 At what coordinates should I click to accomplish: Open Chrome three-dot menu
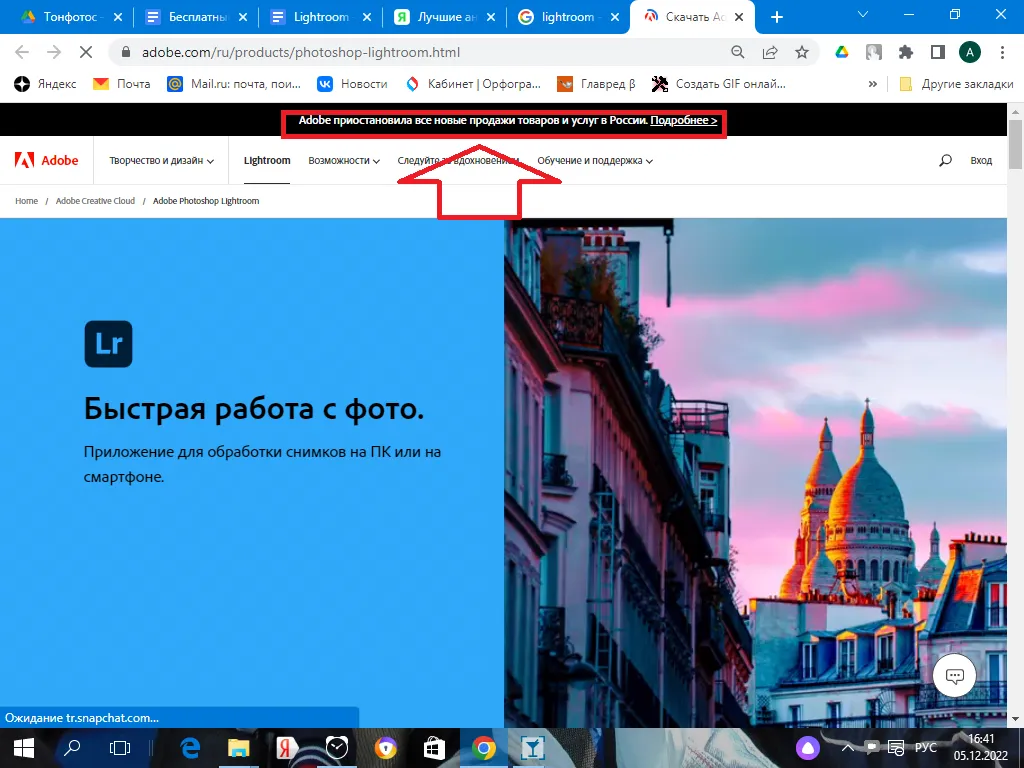[1002, 52]
